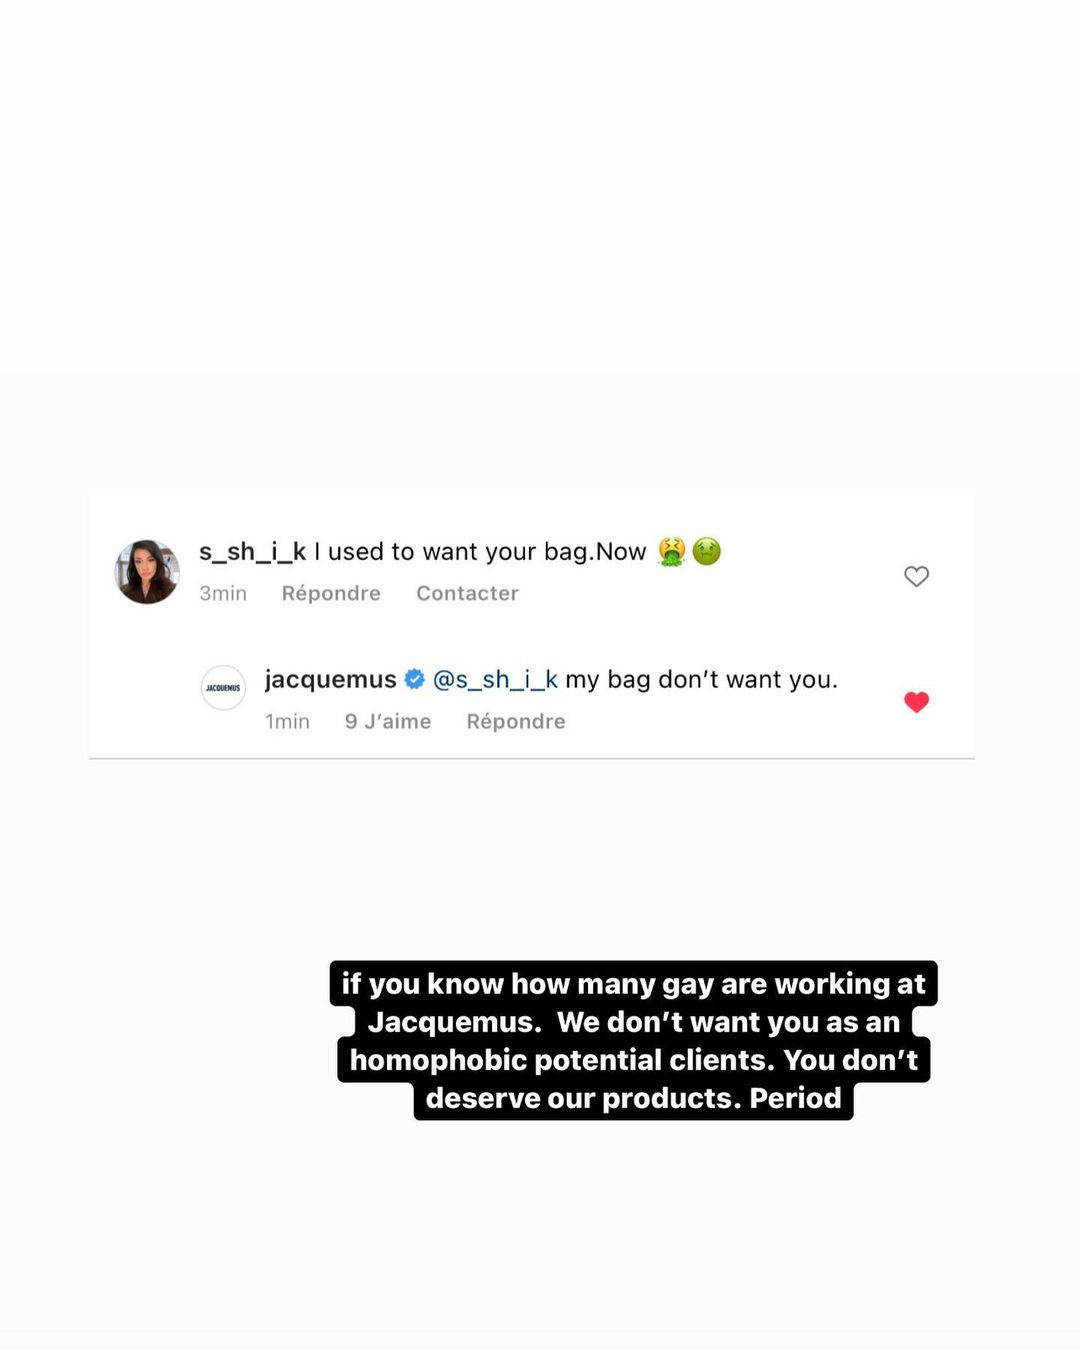This screenshot has height=1350, width=1080.
Task: Click the blue verified badge
Action: pos(414,680)
